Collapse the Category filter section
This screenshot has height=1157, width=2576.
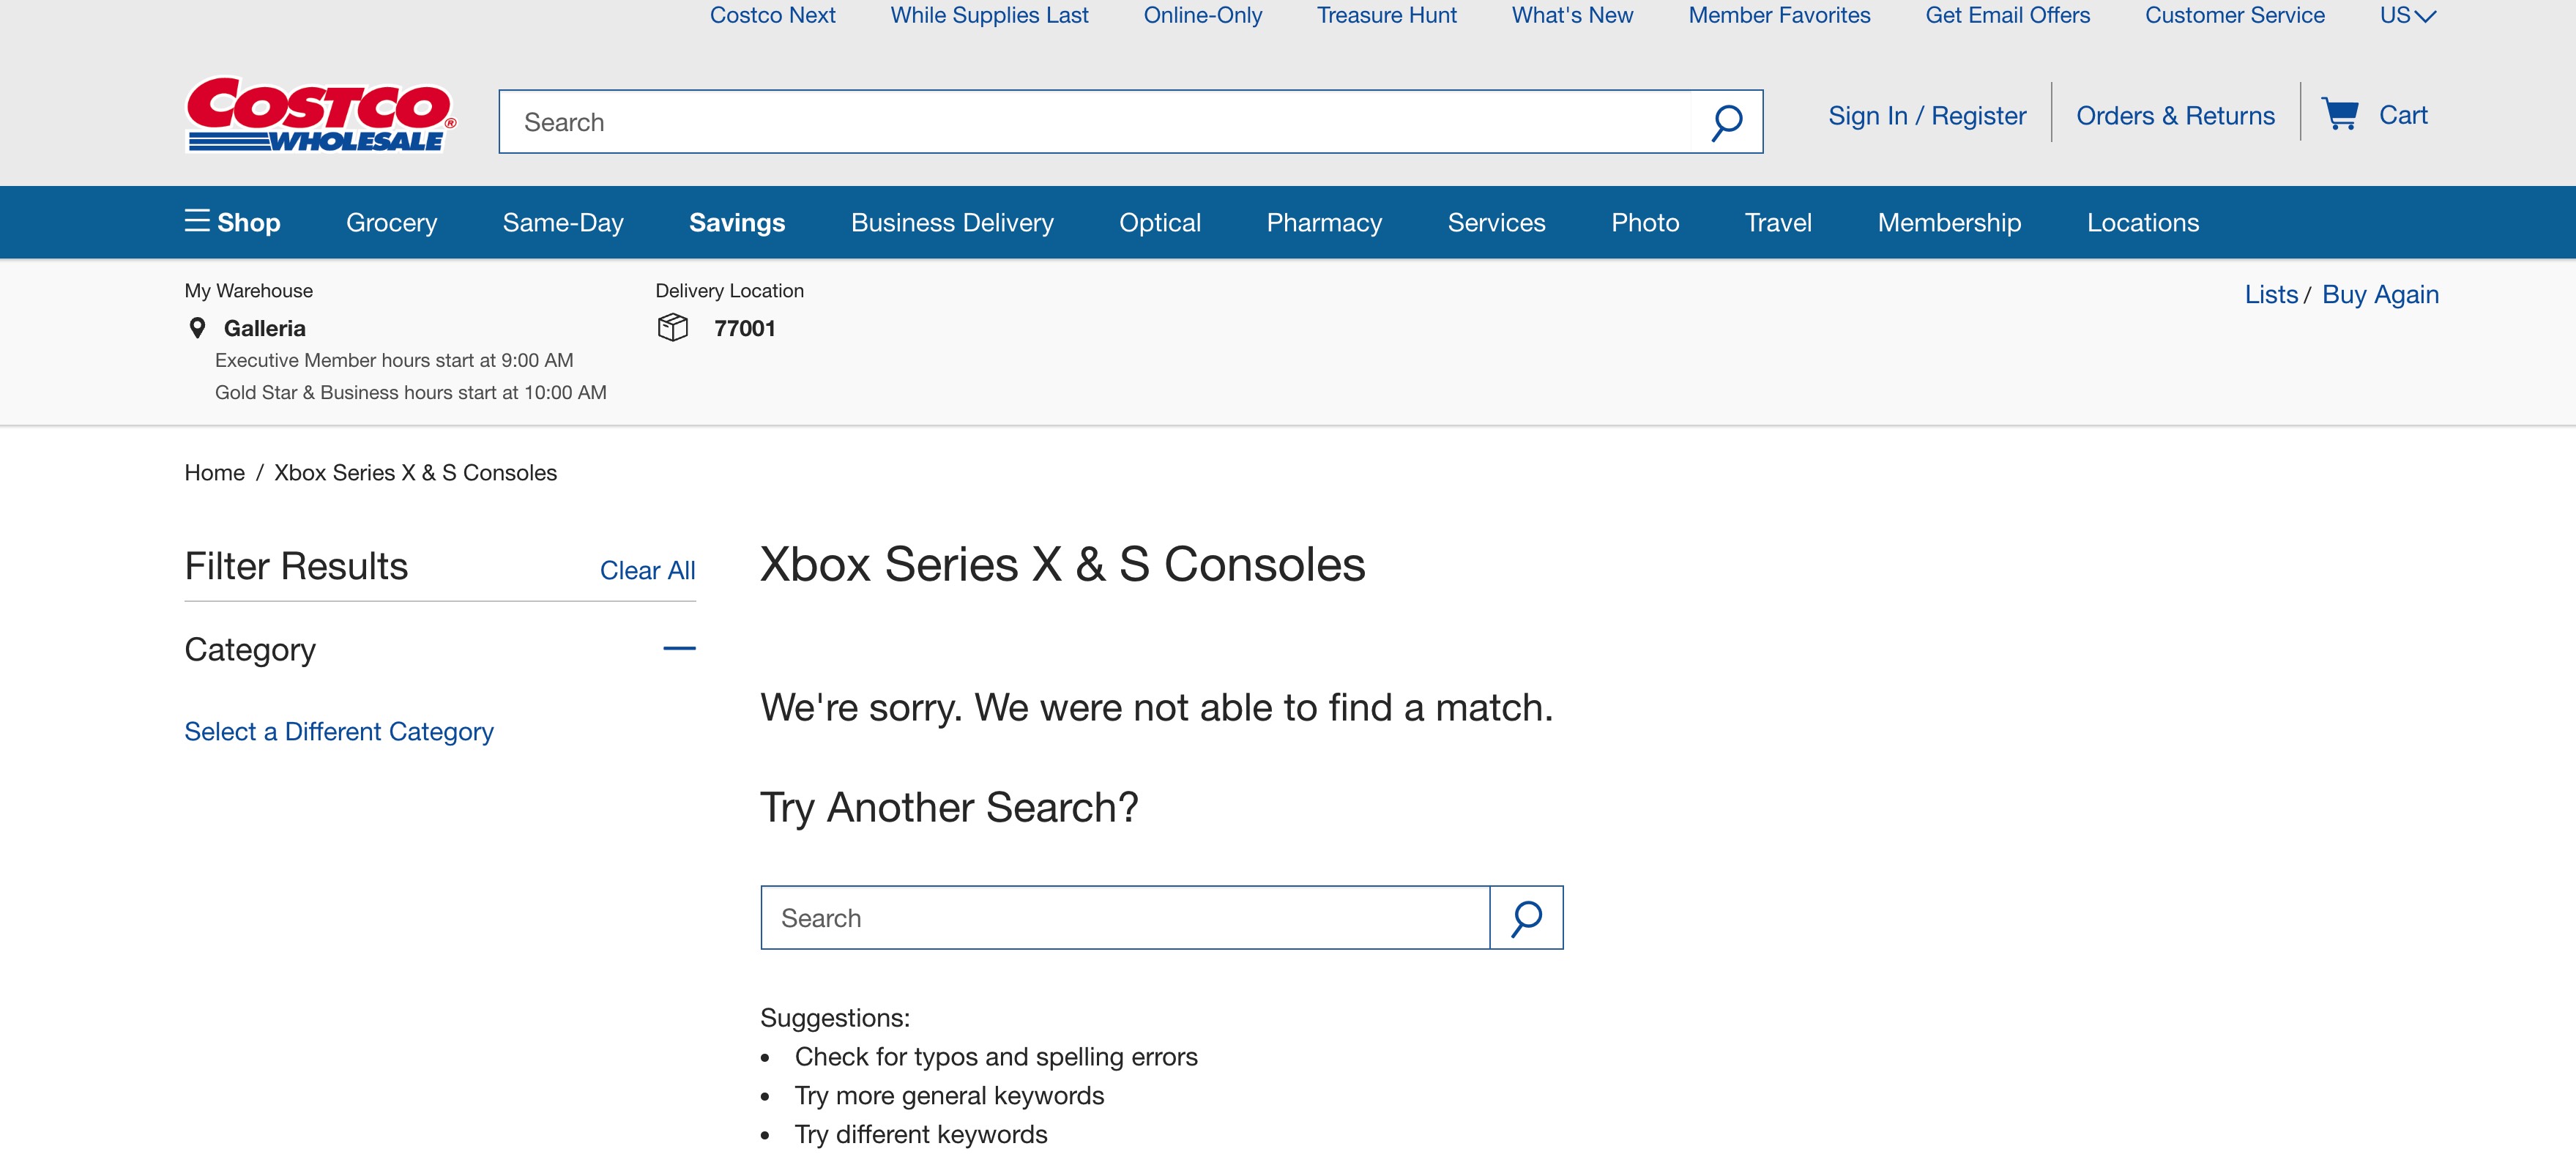679,649
